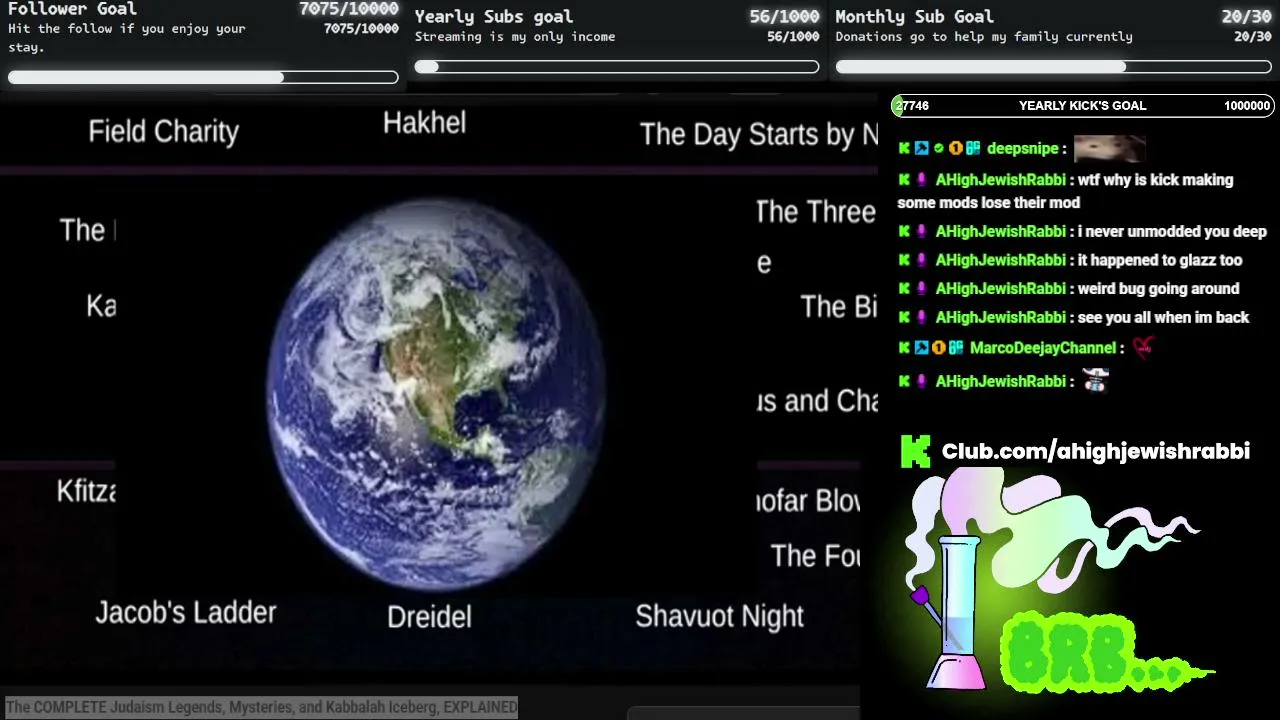
Task: Click the 'YEARLY KICK'S GOAL' label
Action: [1083, 106]
